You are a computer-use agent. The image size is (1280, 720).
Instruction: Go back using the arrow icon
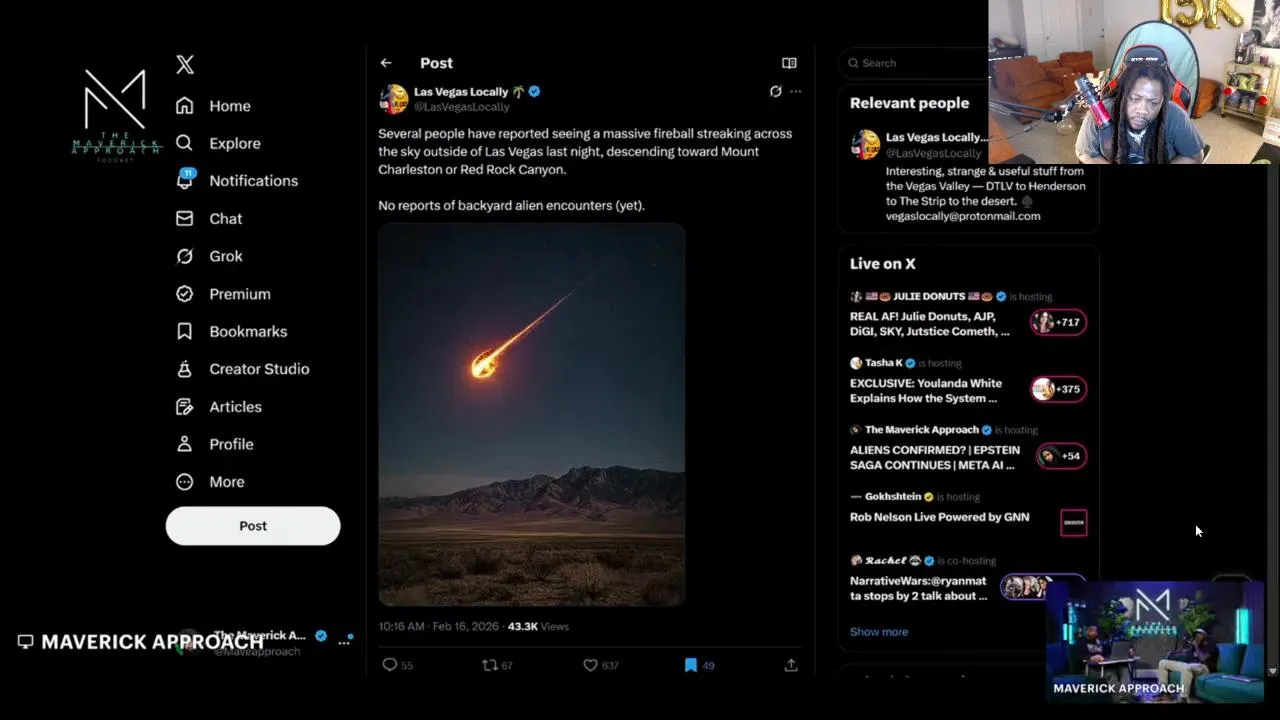click(386, 63)
